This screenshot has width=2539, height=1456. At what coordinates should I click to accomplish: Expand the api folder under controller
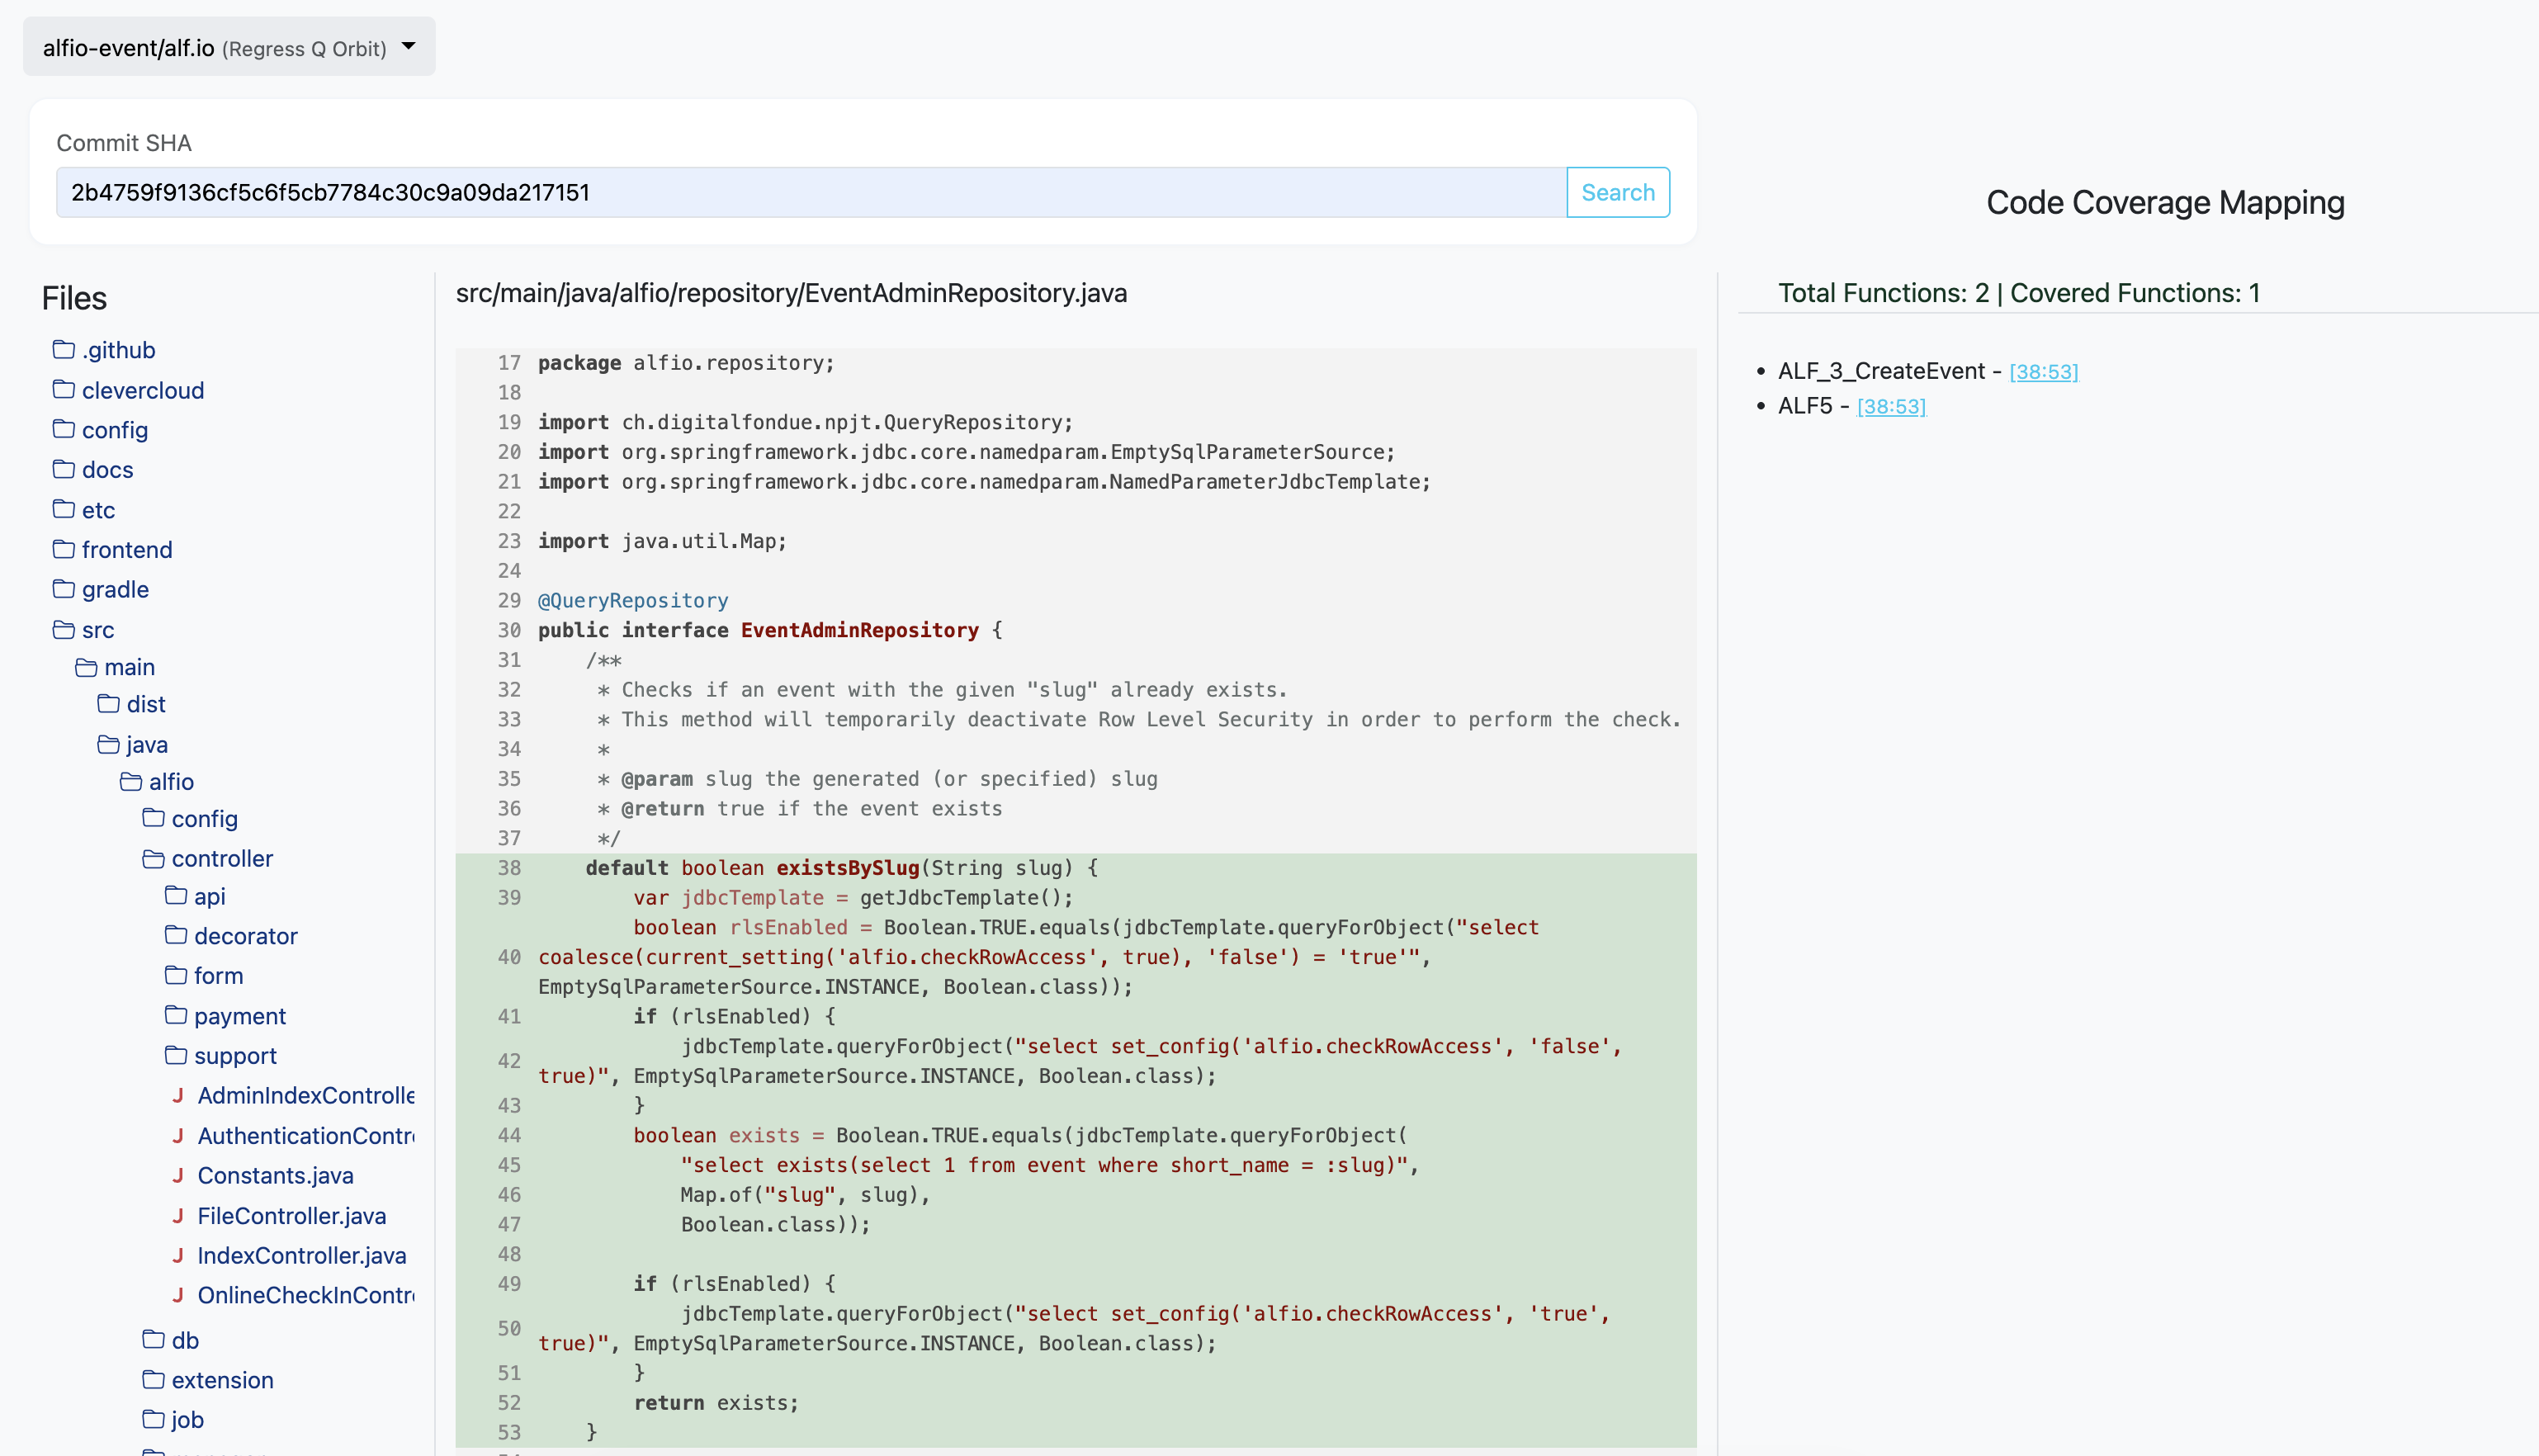click(x=209, y=896)
